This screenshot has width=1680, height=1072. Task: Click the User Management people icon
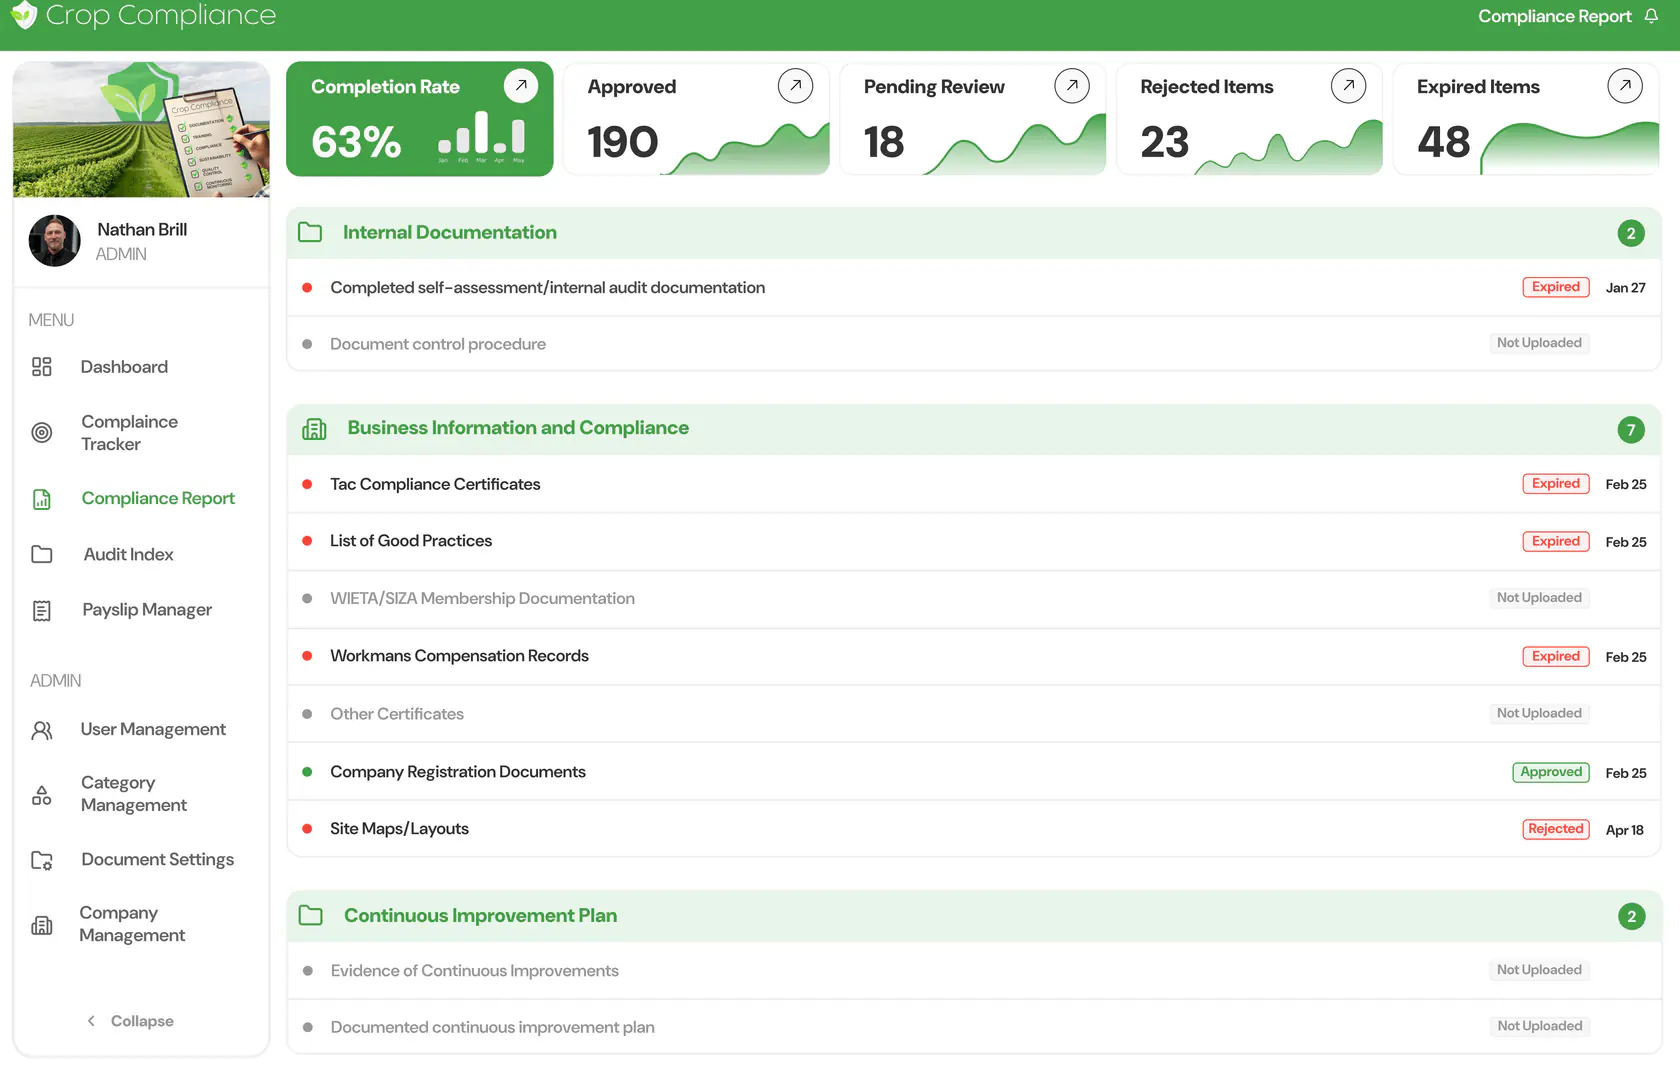tap(42, 730)
